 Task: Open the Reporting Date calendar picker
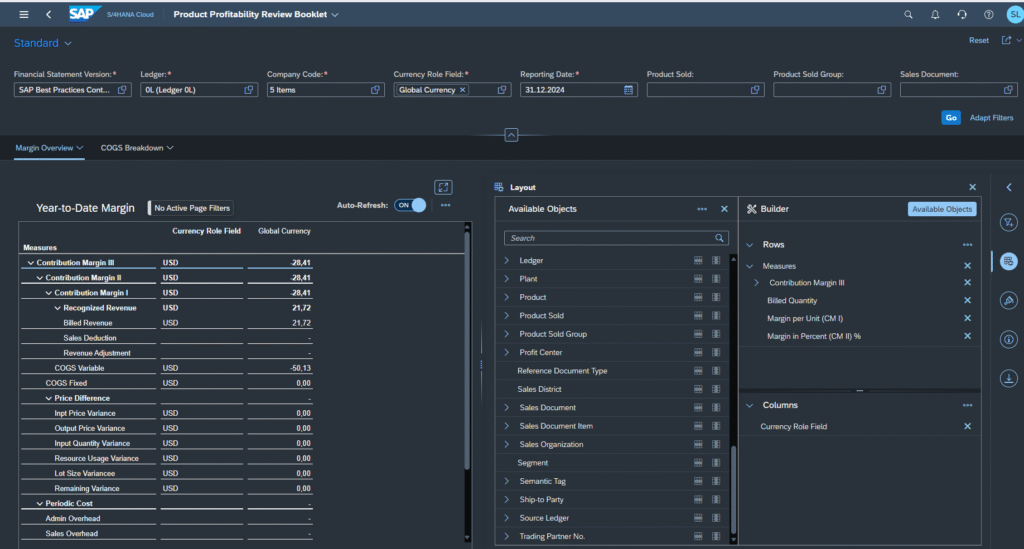pos(628,90)
